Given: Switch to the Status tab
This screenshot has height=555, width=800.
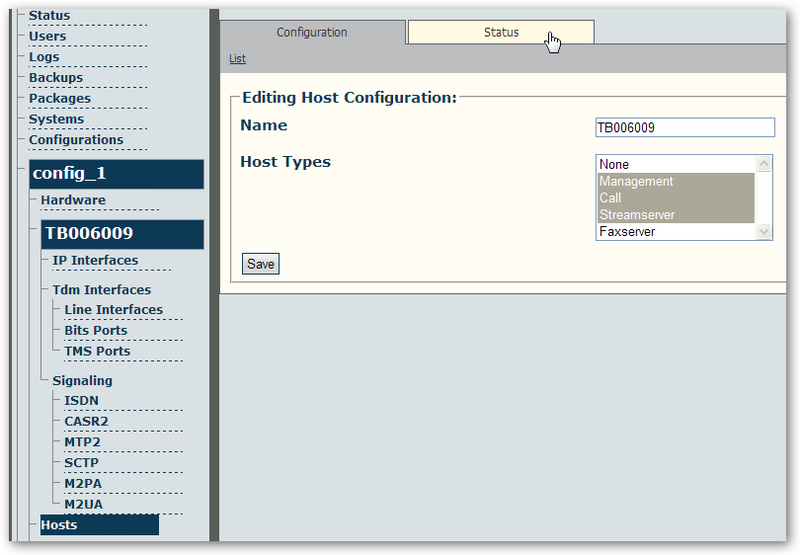Looking at the screenshot, I should click(x=501, y=33).
